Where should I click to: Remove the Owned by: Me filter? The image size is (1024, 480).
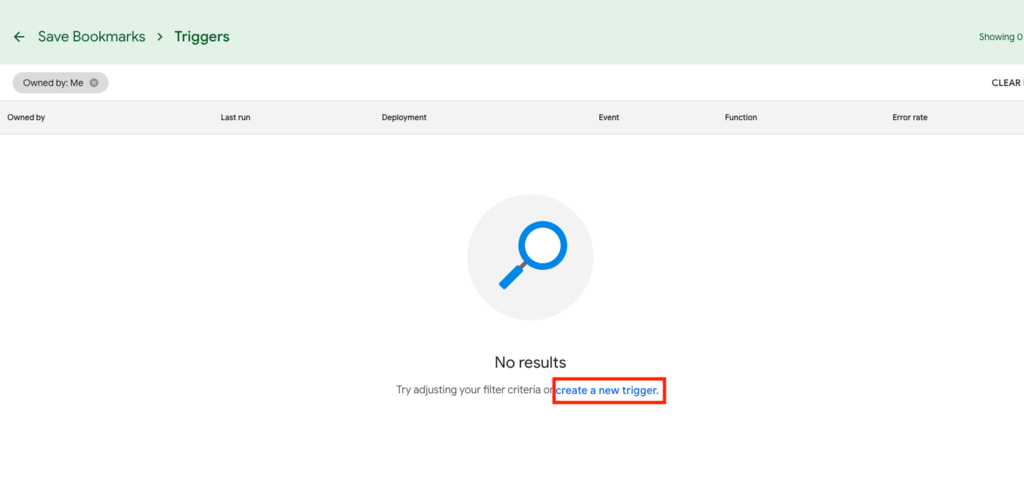coord(94,83)
